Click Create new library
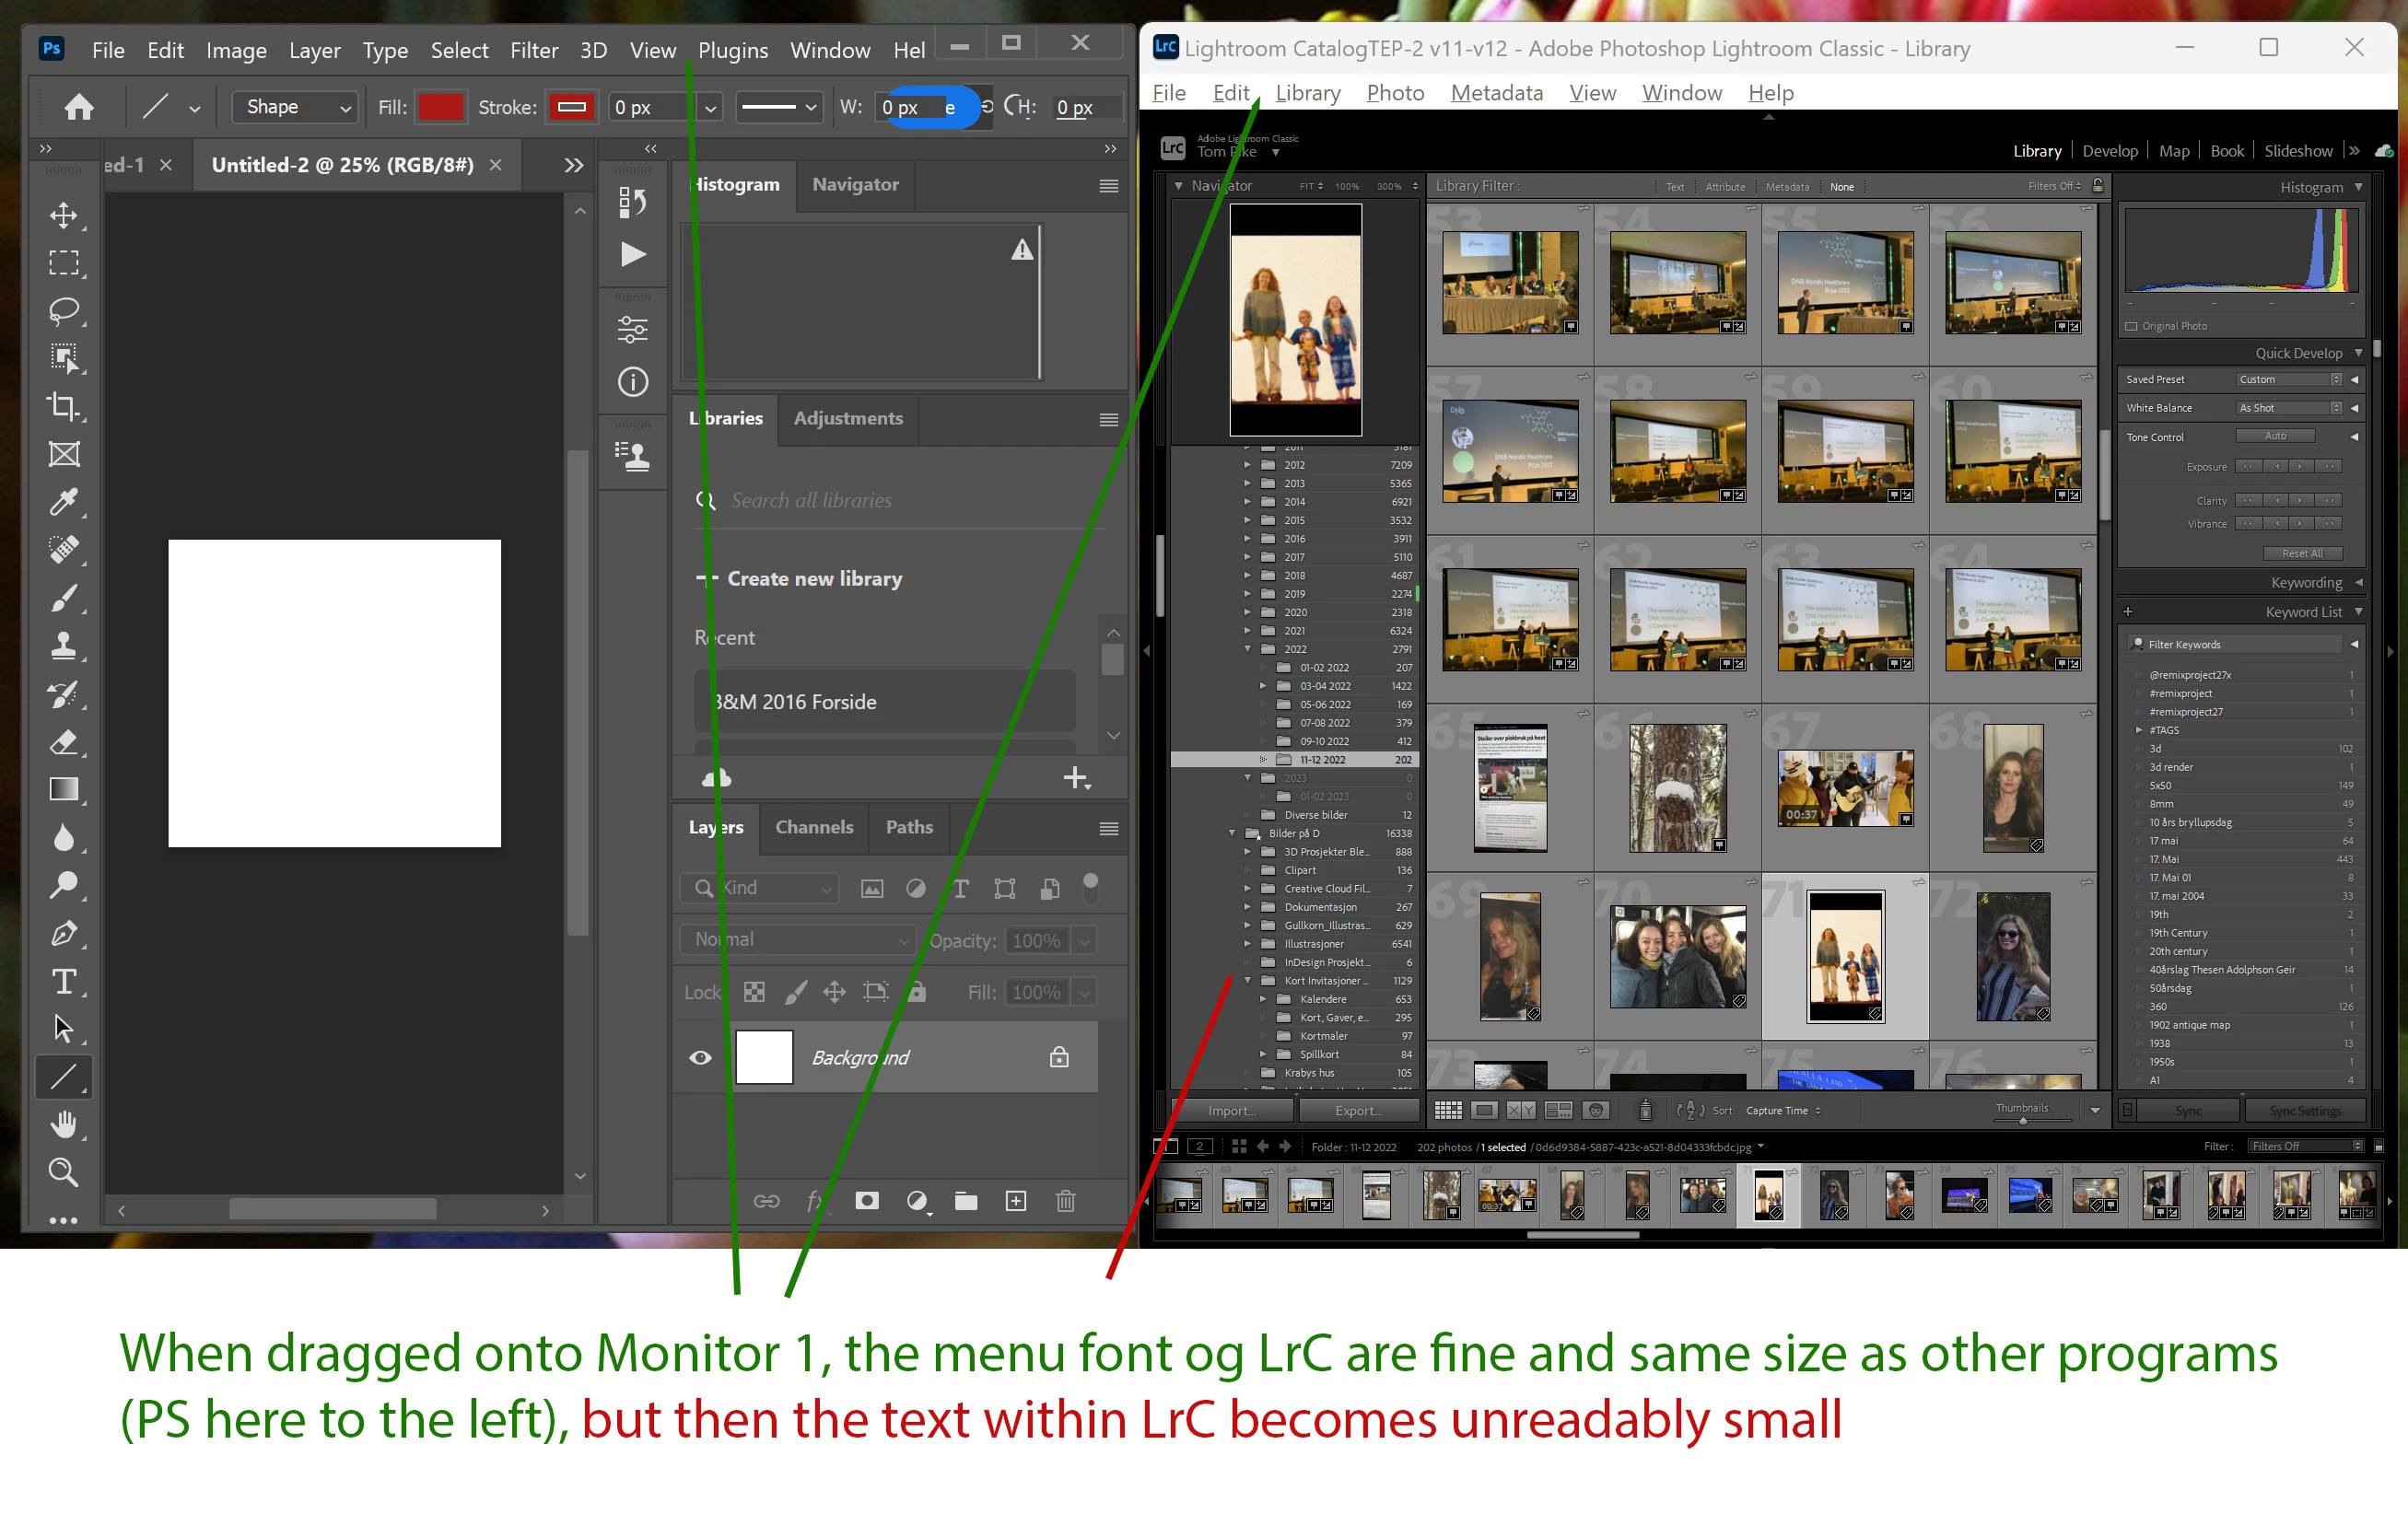This screenshot has height=1514, width=2408. tap(813, 579)
